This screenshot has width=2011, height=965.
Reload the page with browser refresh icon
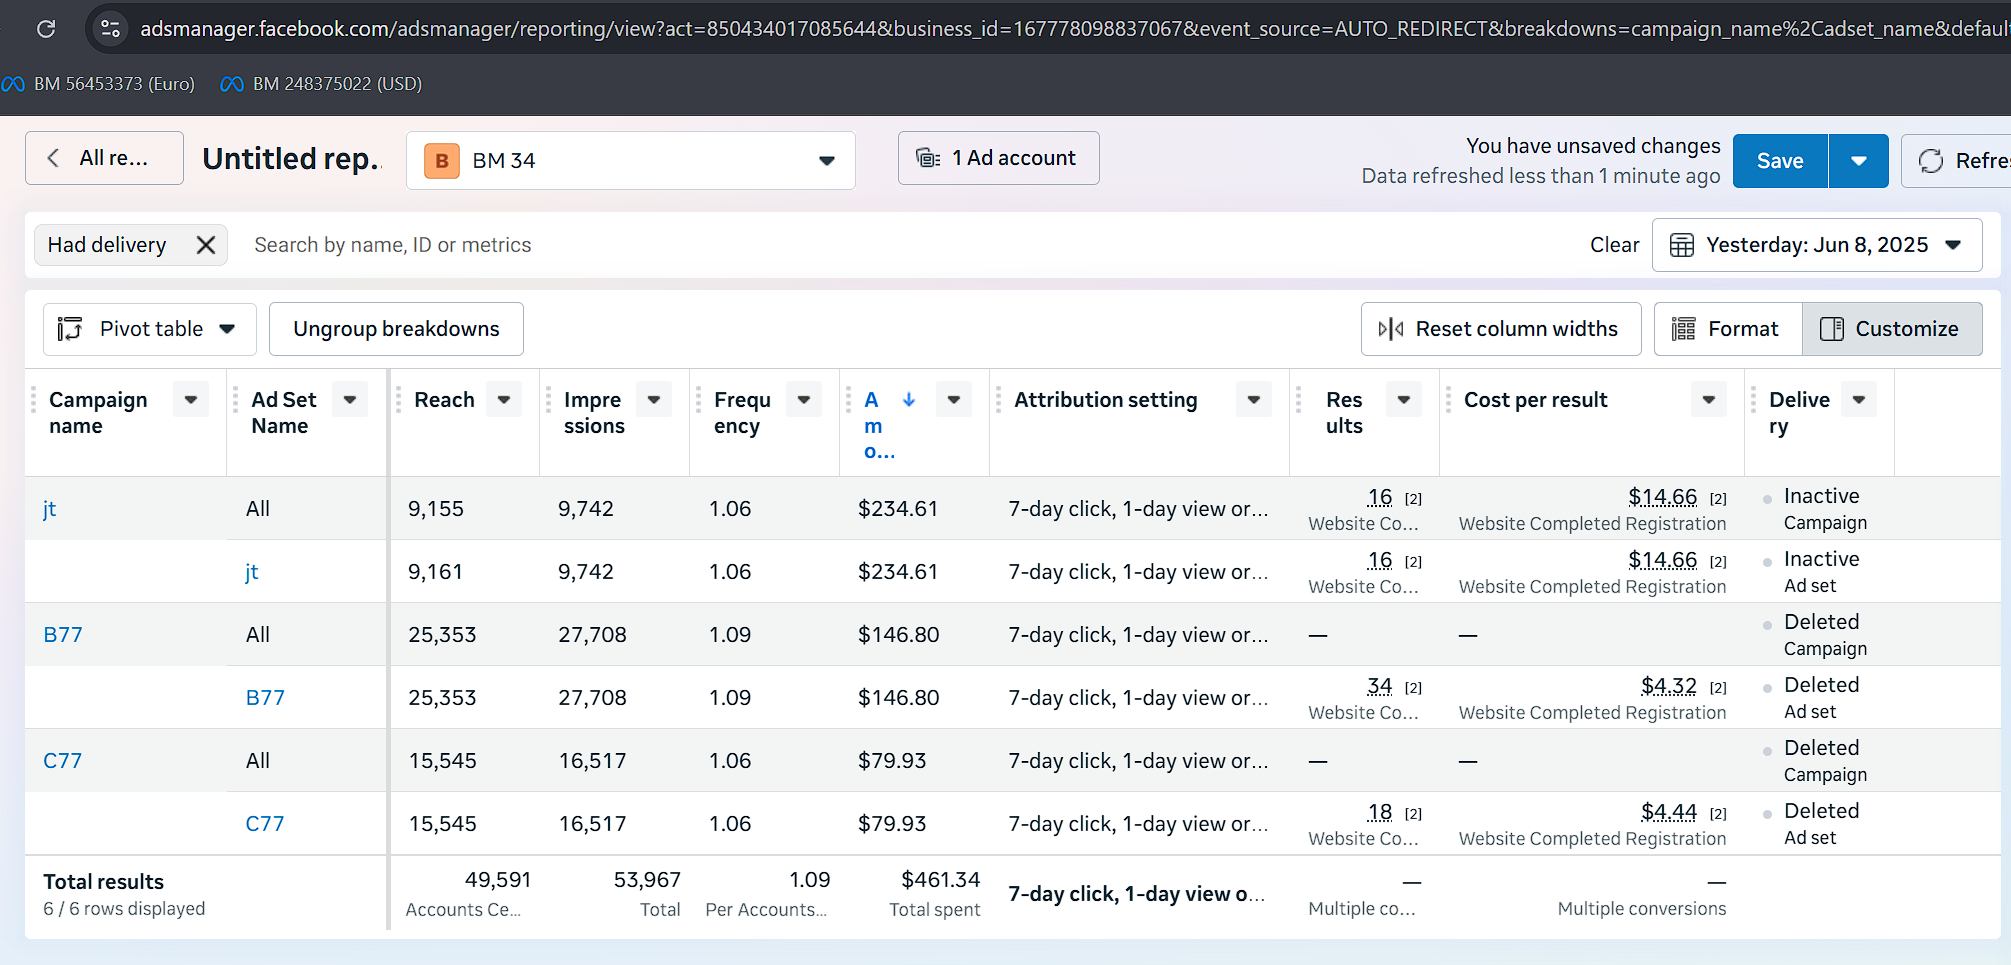pyautogui.click(x=46, y=29)
